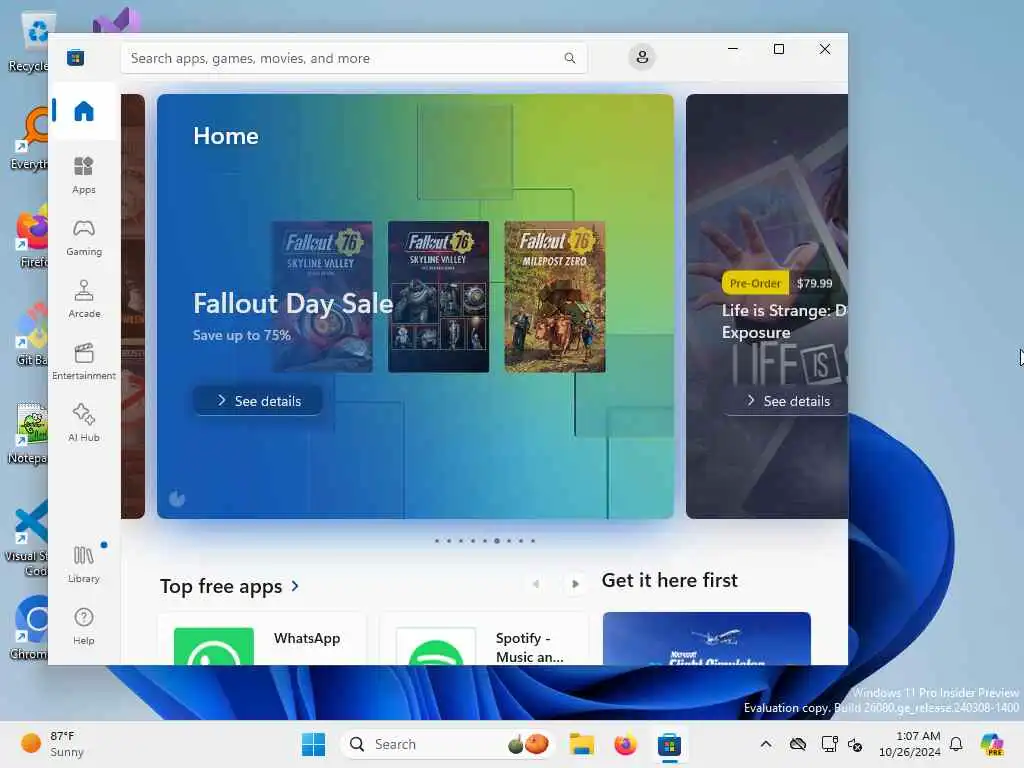Click the taskbar Search box

point(447,744)
